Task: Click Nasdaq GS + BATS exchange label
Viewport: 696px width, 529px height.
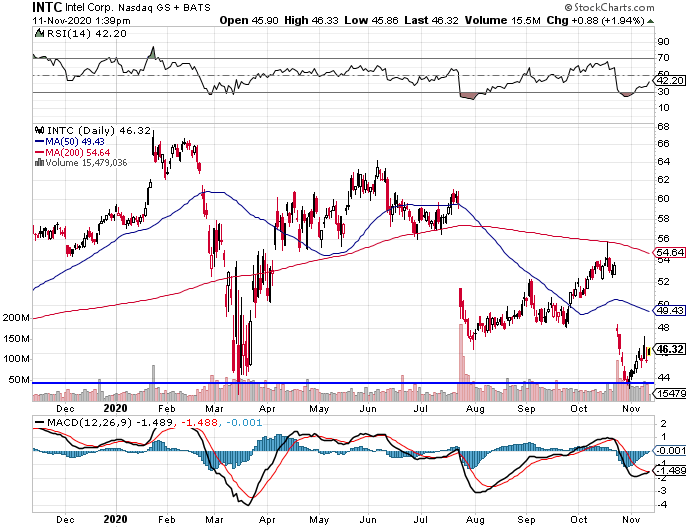Action: [x=164, y=7]
